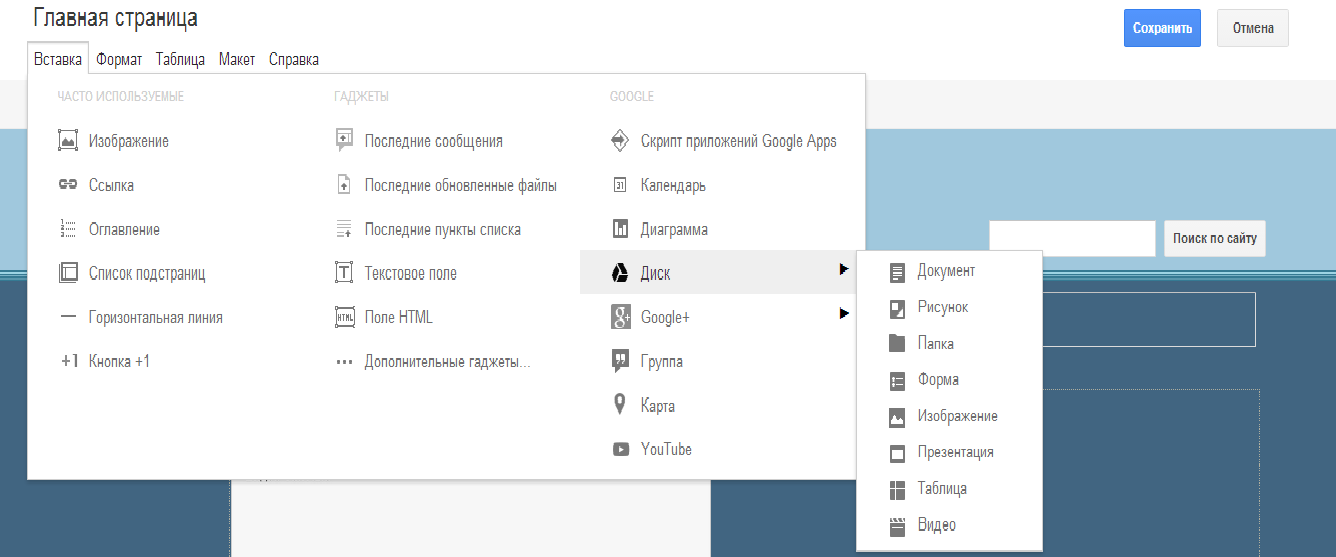1336x557 pixels.
Task: Click the YouTube play icon
Action: pos(620,450)
